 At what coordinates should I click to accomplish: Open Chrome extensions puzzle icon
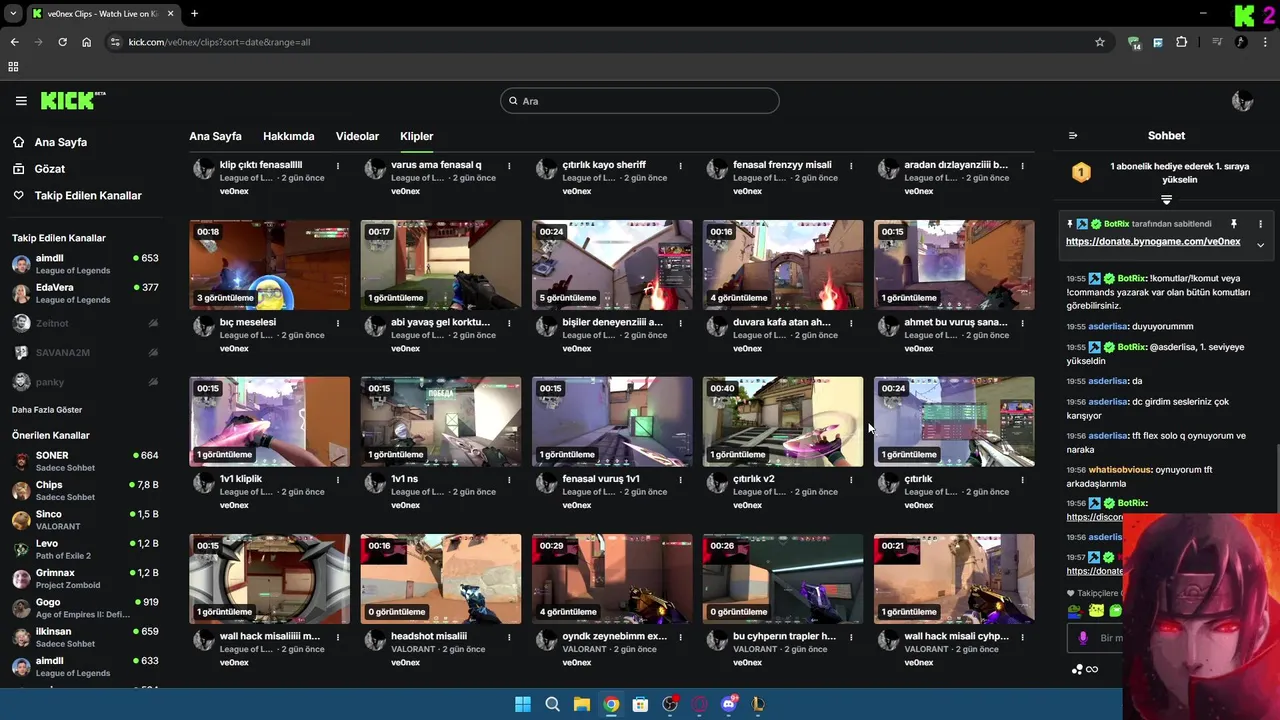1182,42
